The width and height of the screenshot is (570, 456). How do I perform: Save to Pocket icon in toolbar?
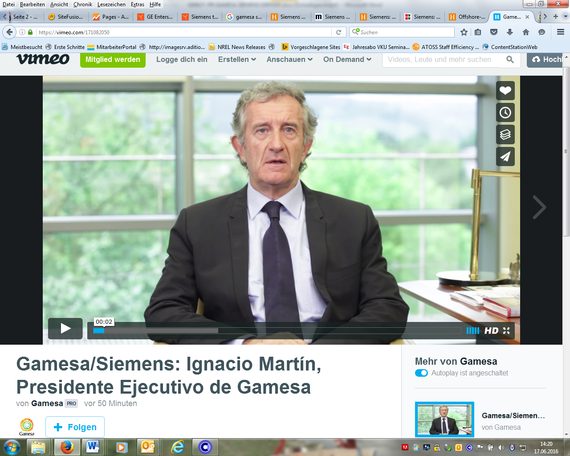tap(494, 32)
